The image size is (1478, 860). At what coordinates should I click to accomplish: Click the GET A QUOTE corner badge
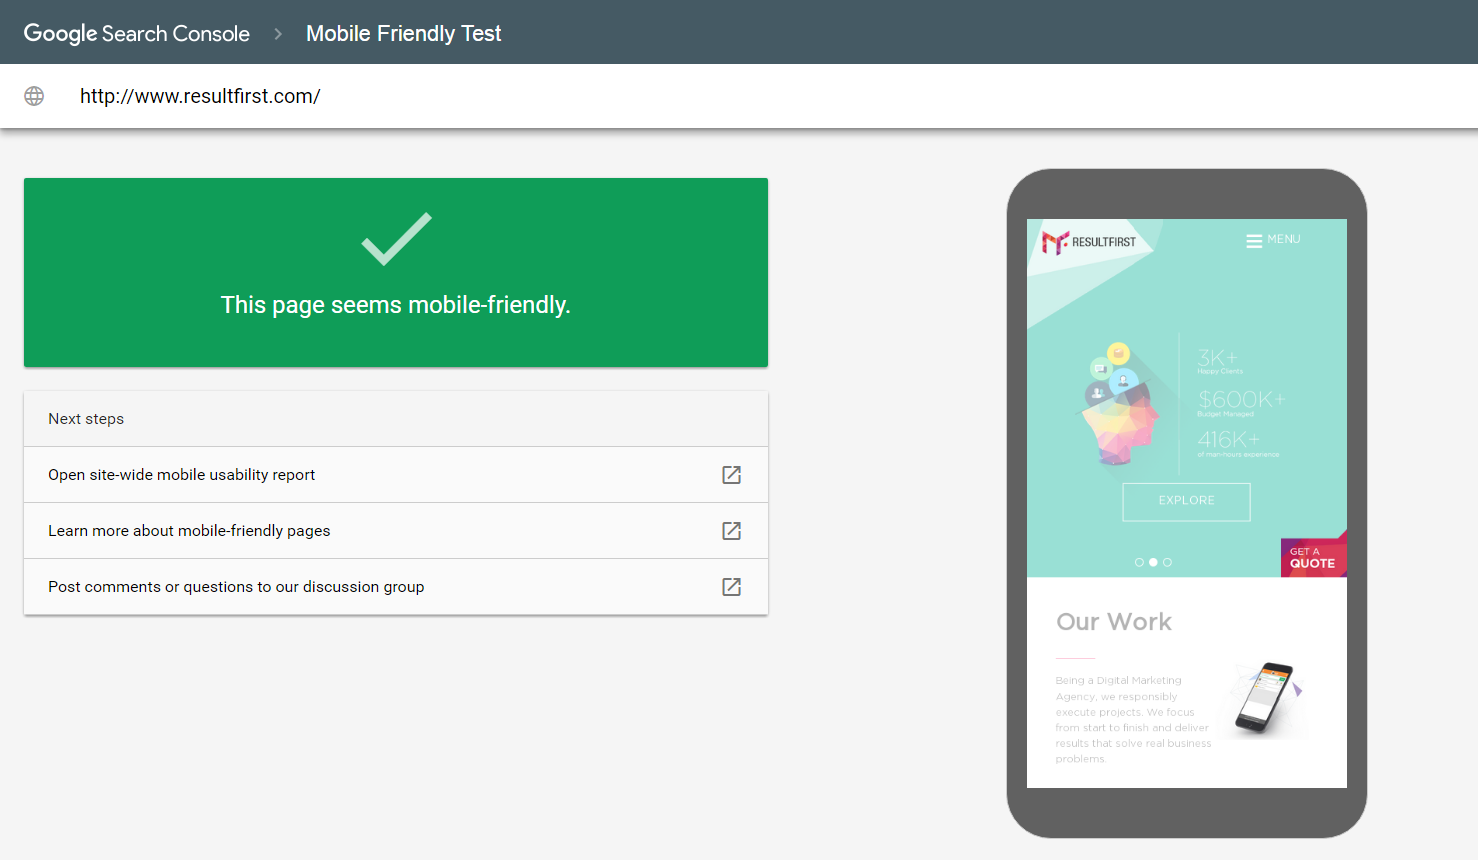pyautogui.click(x=1313, y=558)
